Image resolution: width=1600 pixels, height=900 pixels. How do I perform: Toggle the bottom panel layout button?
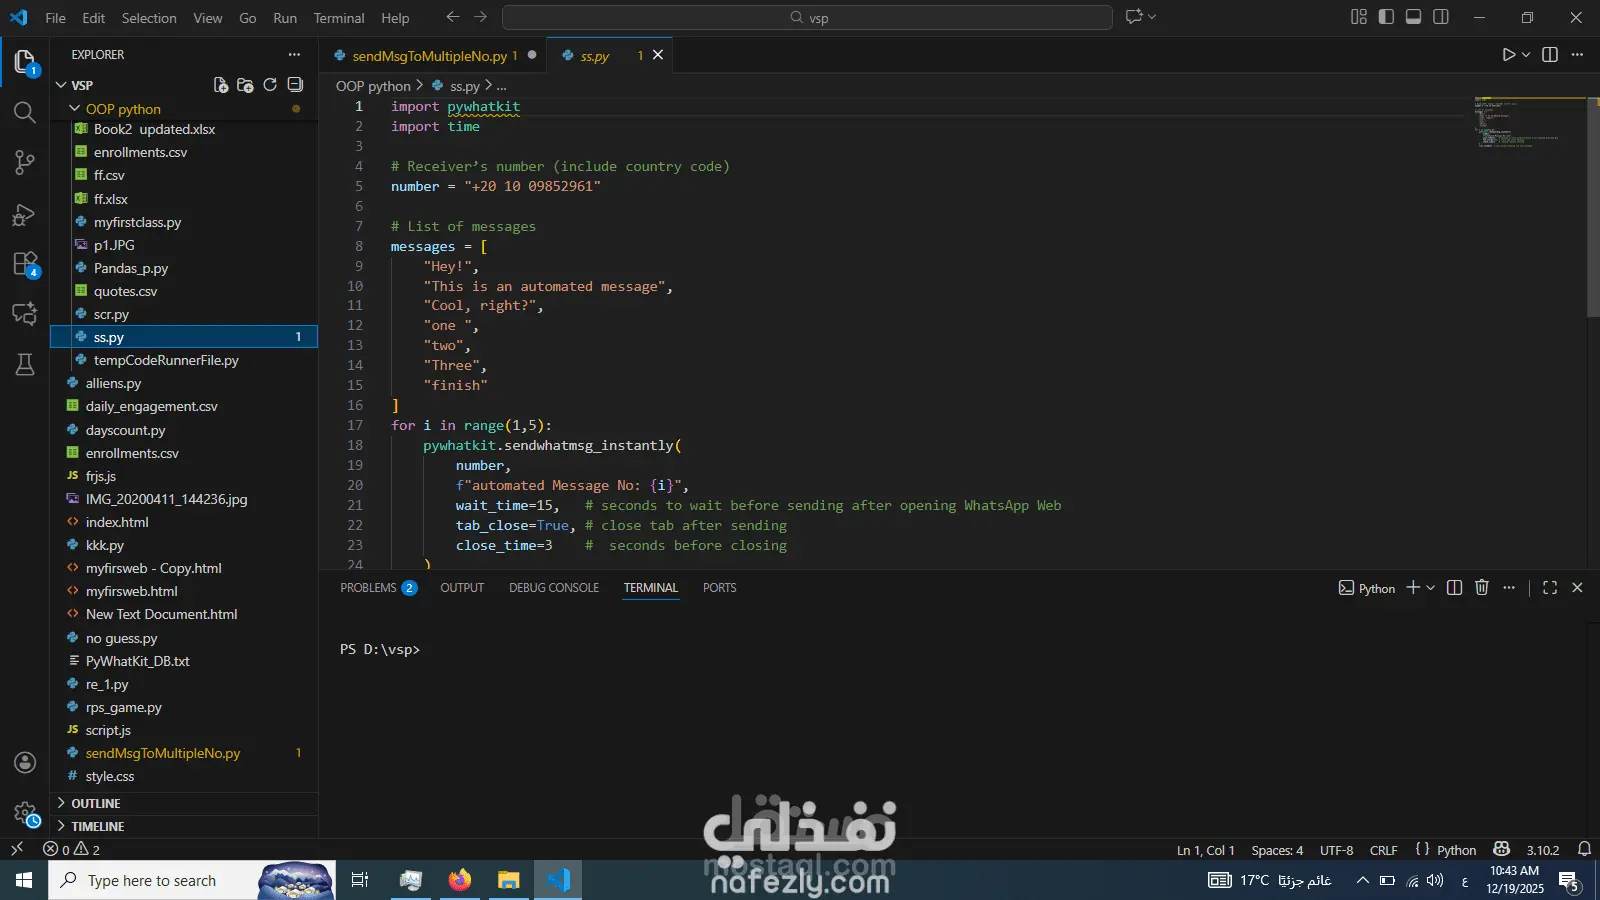[1413, 17]
